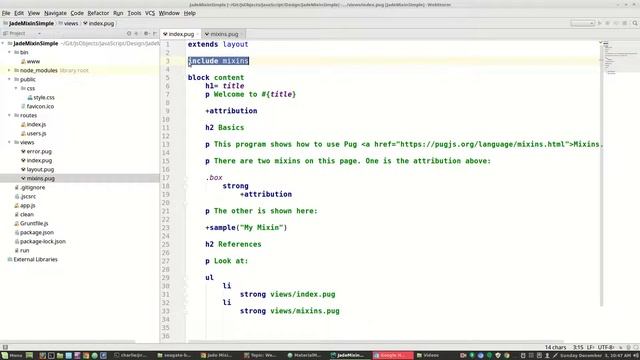
Task: Open the Navigate menu
Action: pyautogui.click(x=55, y=13)
